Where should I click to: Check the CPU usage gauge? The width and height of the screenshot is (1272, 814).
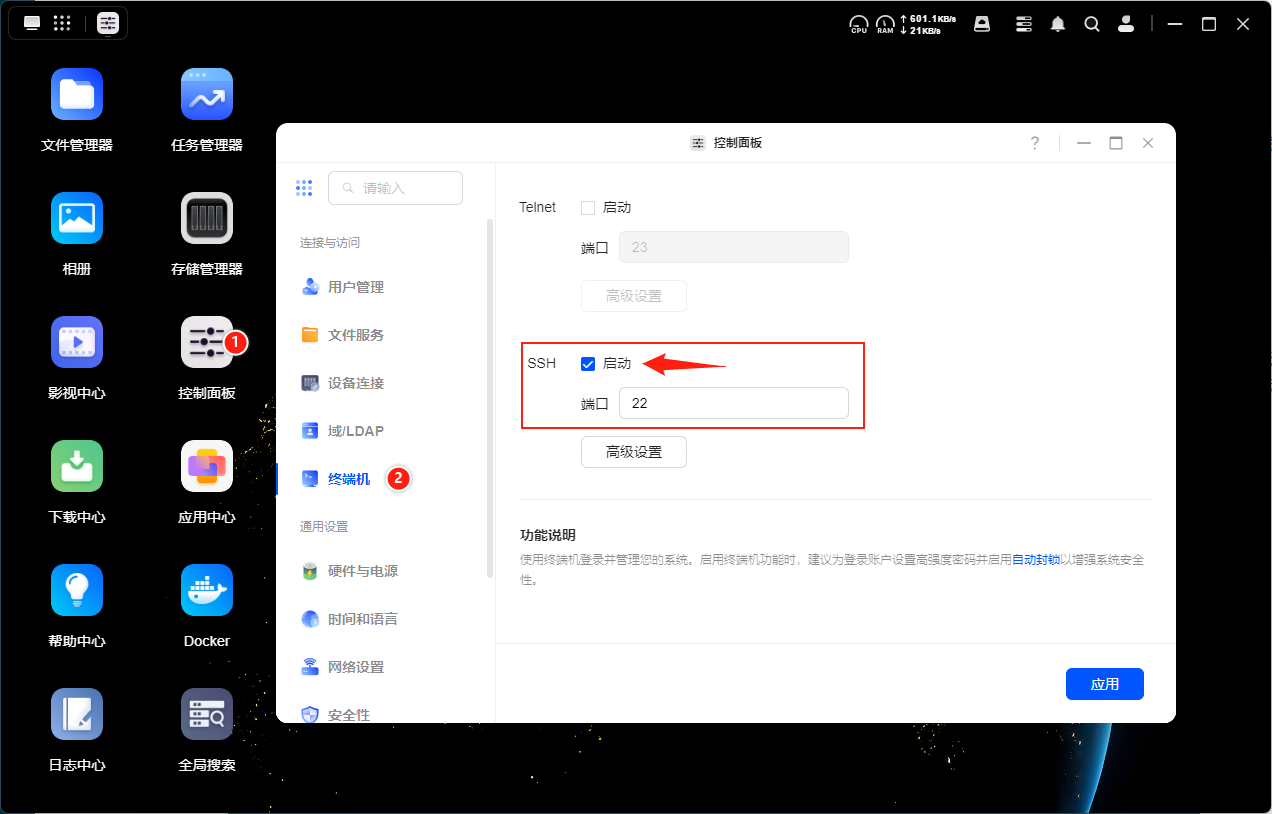[x=859, y=24]
